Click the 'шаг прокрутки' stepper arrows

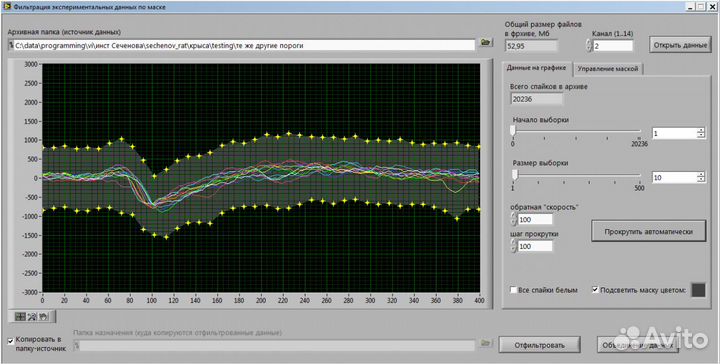click(514, 246)
